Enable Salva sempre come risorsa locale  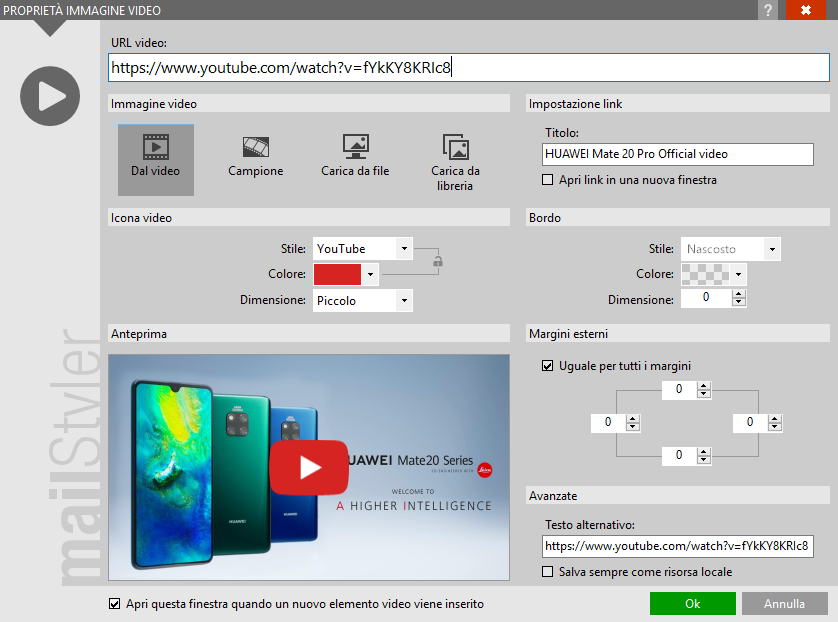[547, 572]
